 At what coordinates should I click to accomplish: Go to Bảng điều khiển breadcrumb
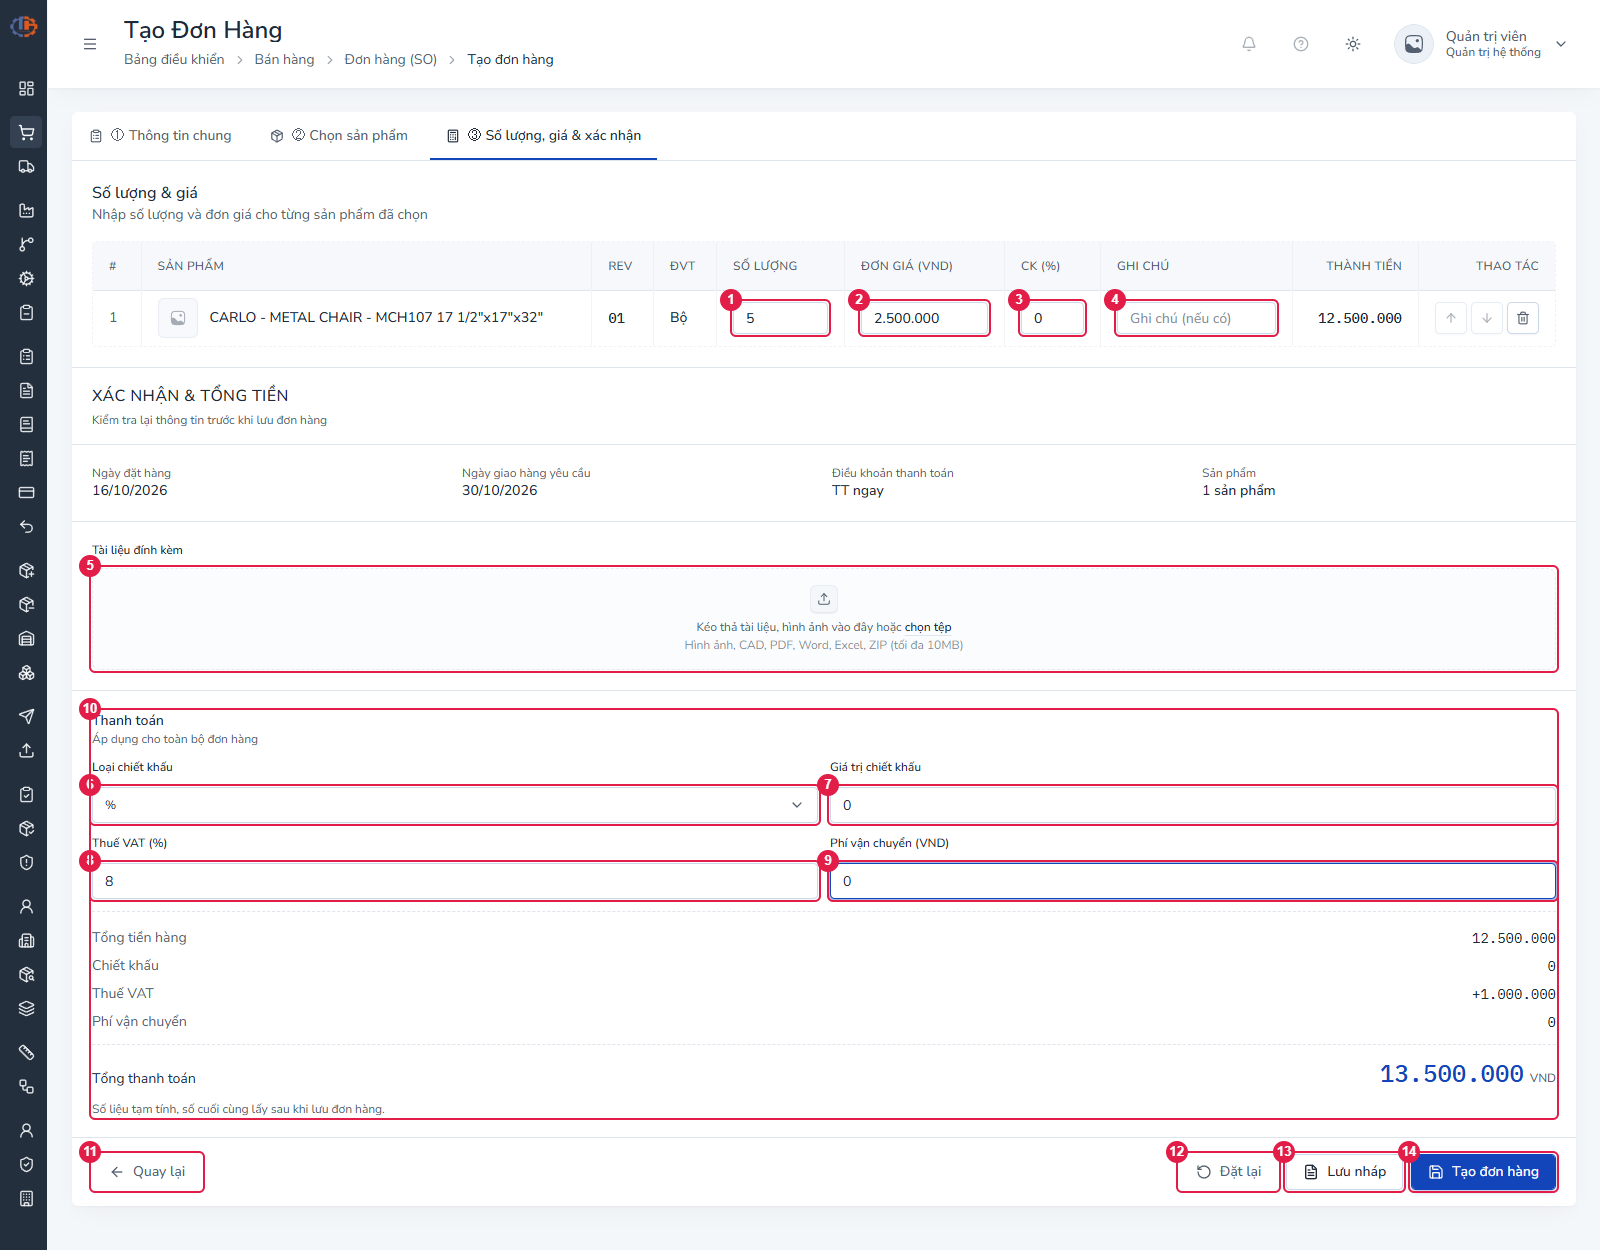tap(174, 60)
